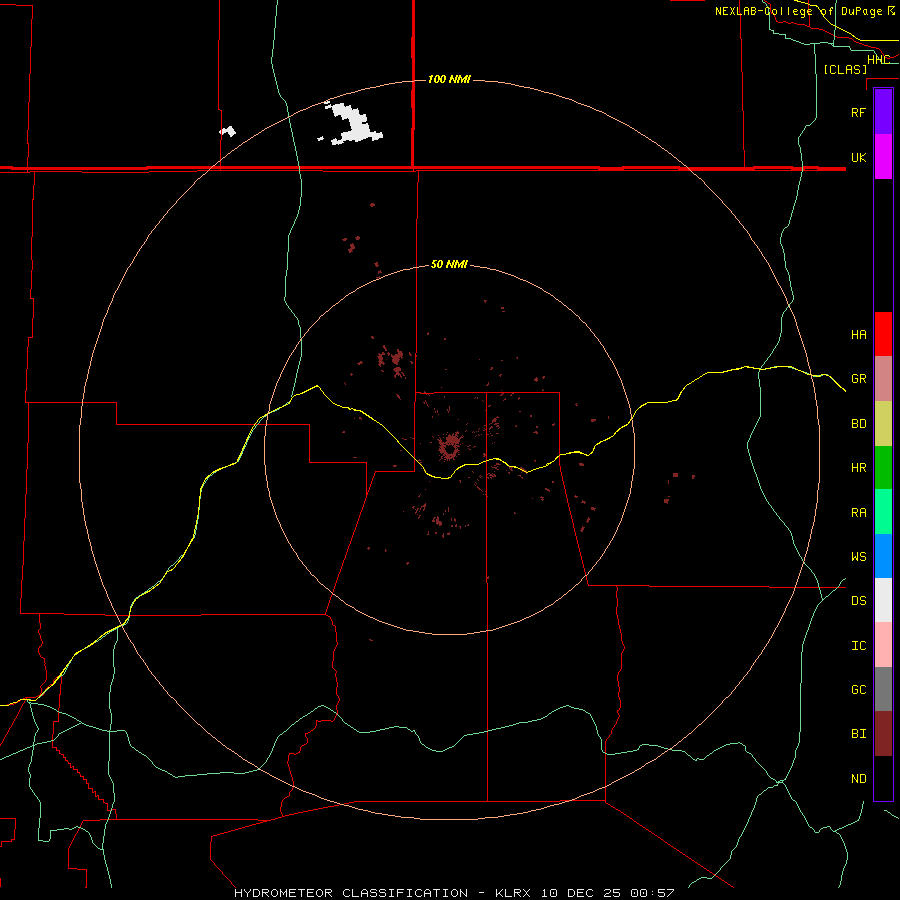Viewport: 900px width, 900px height.
Task: Click the GR legend label
Action: tap(858, 379)
